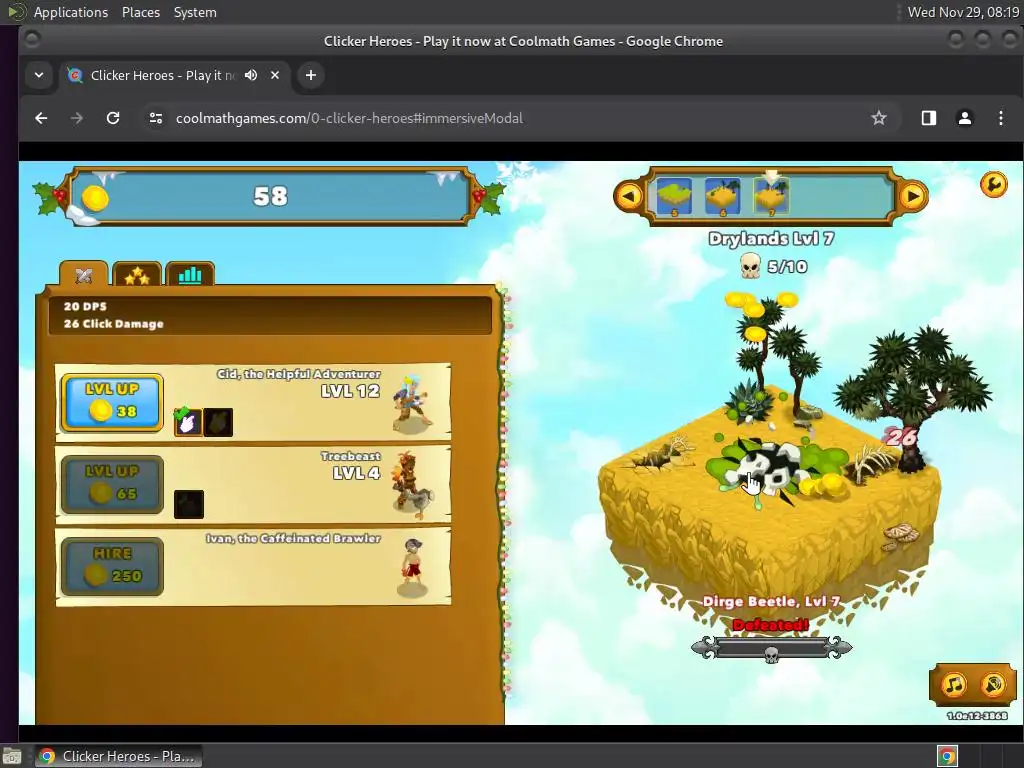Viewport: 1024px width, 768px height.
Task: Select zone 7 island thumbnail
Action: tap(771, 197)
